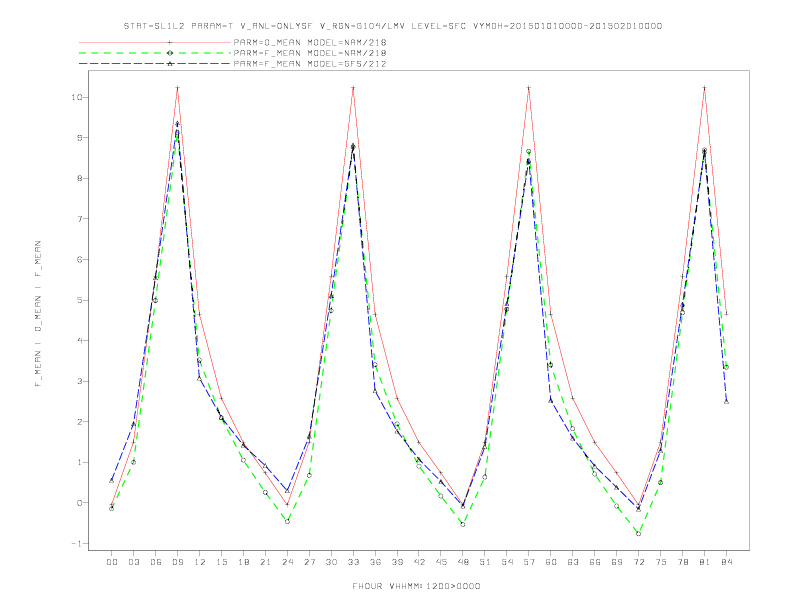The width and height of the screenshot is (792, 612).
Task: Select legend entry PARM=O_MEAN MODEL=NAM/218
Action: point(310,42)
